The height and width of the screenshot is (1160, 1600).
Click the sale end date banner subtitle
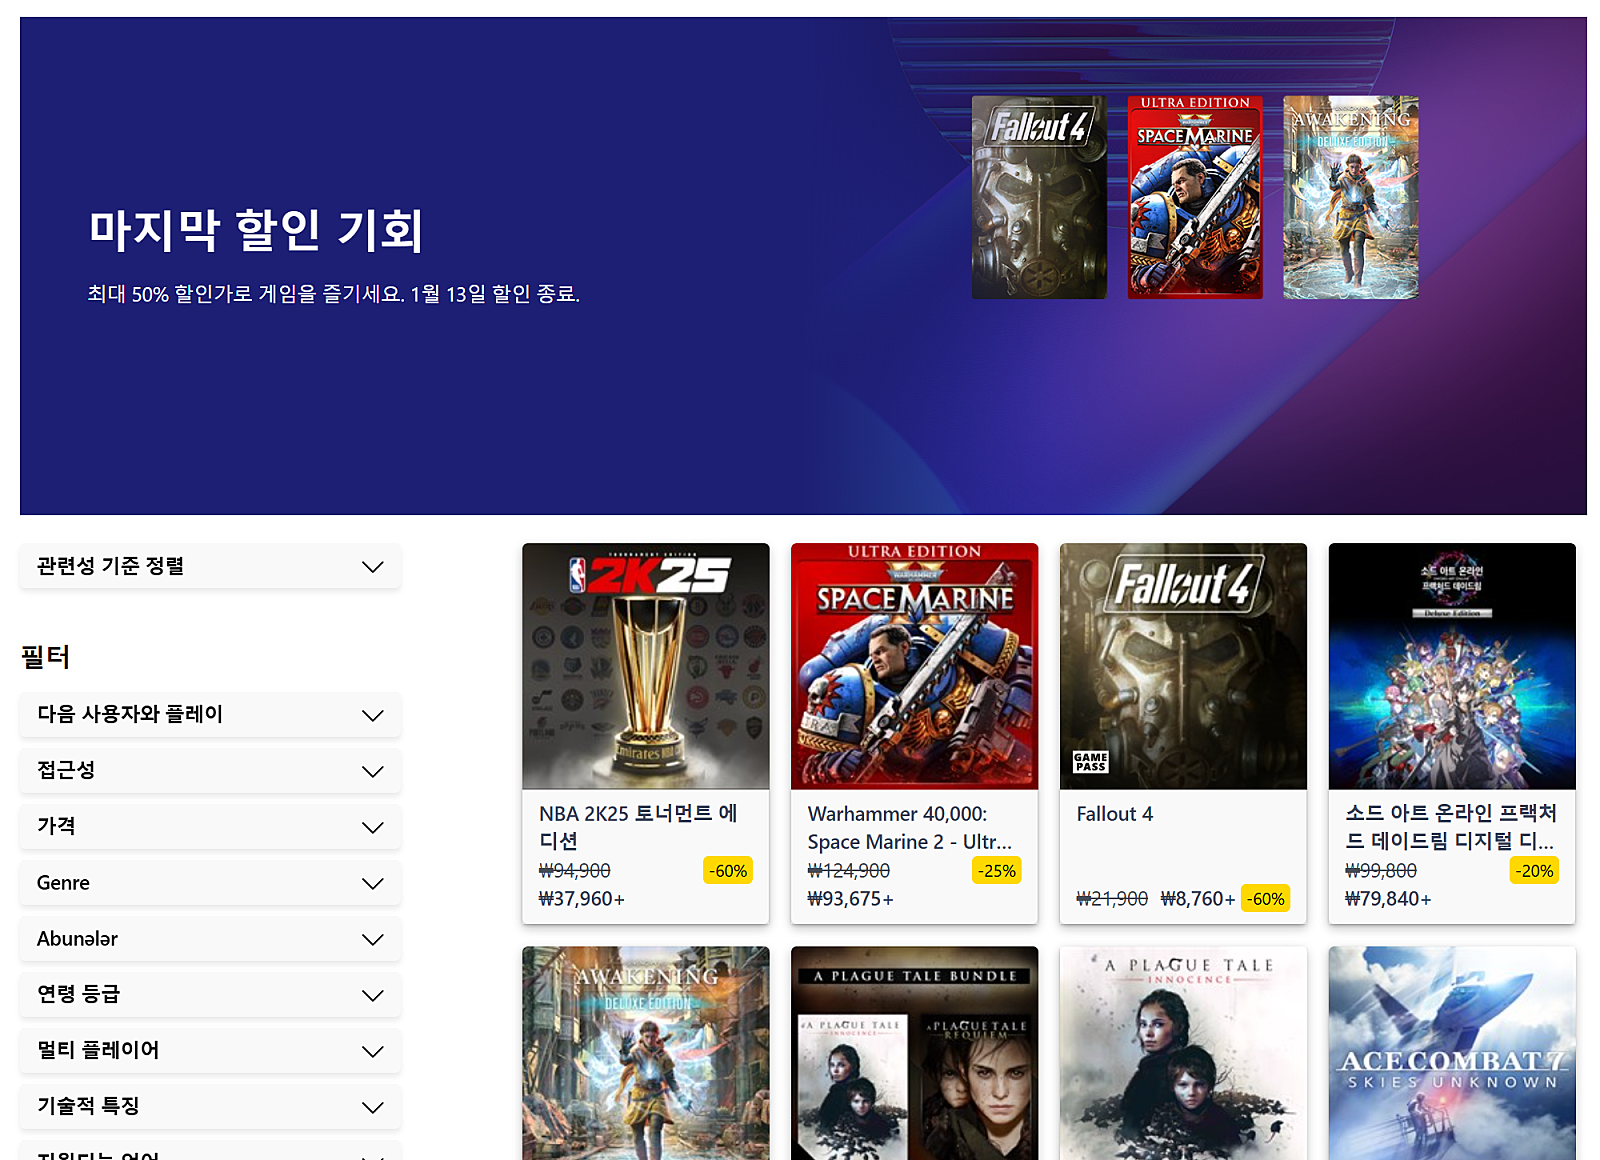pos(334,294)
